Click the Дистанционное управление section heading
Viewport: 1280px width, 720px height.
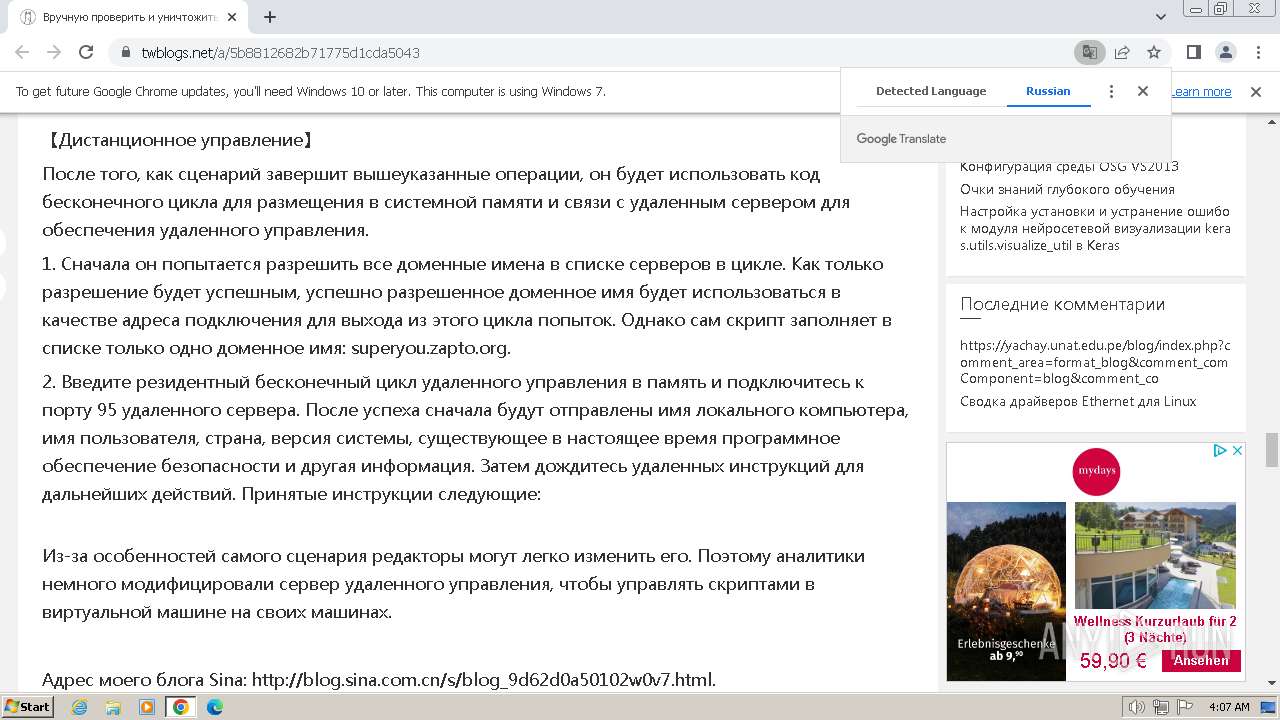(x=180, y=141)
